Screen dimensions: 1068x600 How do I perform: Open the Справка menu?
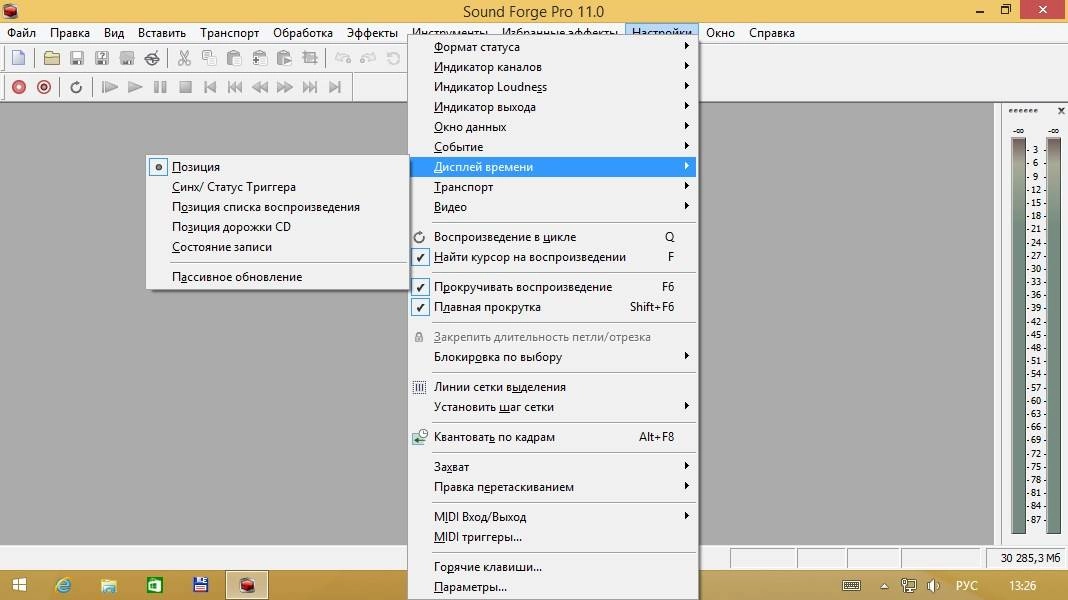(x=772, y=33)
